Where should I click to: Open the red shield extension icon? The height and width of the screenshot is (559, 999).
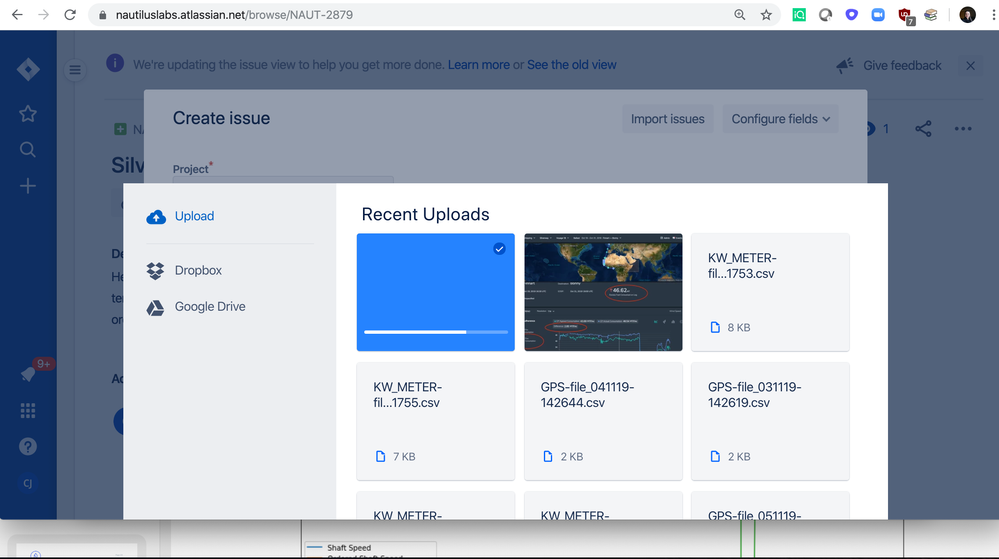[905, 16]
